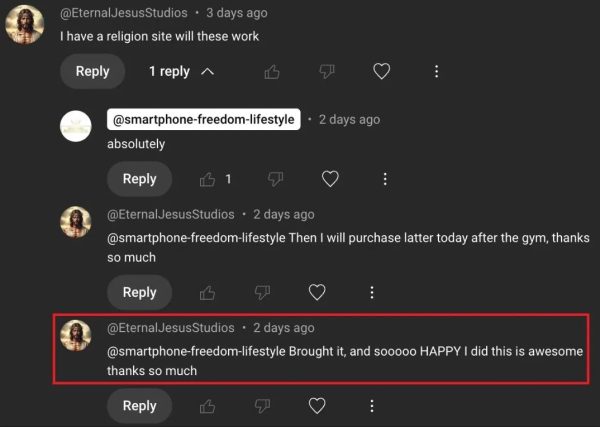Reply to the top comment
This screenshot has height=427, width=600.
92,72
